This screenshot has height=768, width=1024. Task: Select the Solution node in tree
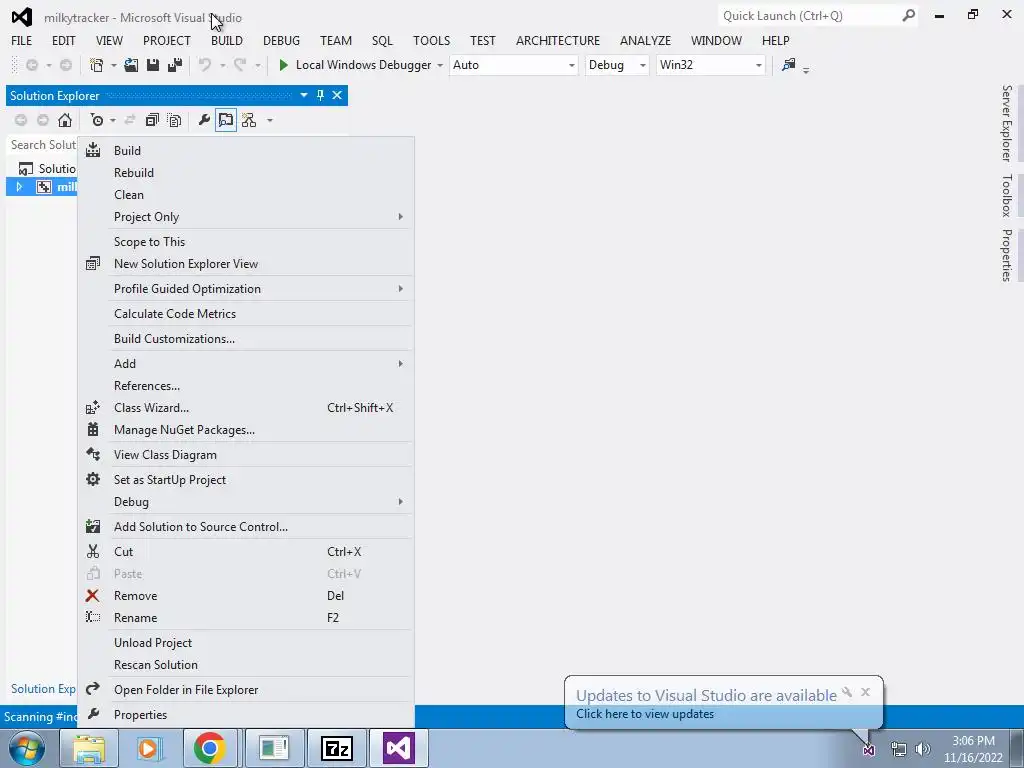pyautogui.click(x=47, y=168)
